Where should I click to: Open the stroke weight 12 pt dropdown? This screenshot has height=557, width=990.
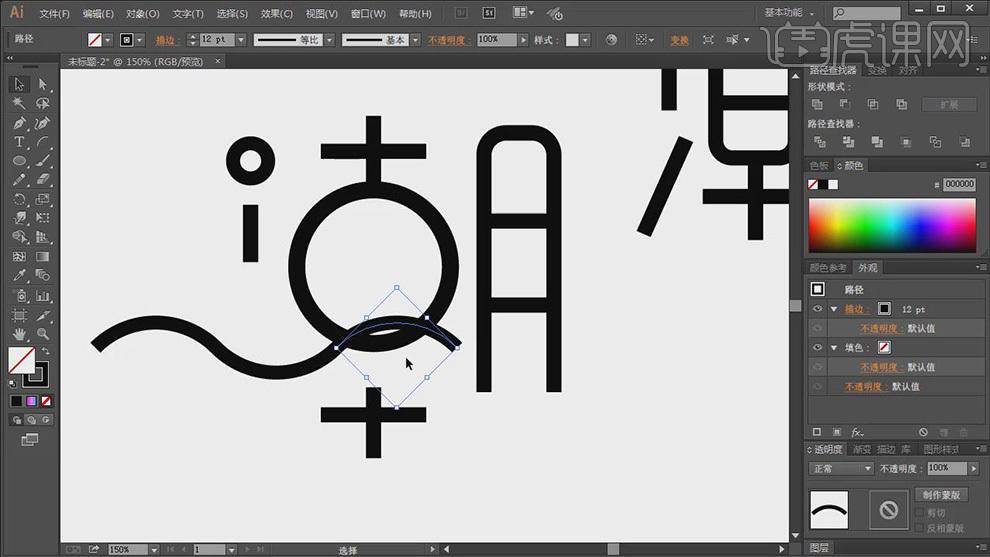click(241, 40)
